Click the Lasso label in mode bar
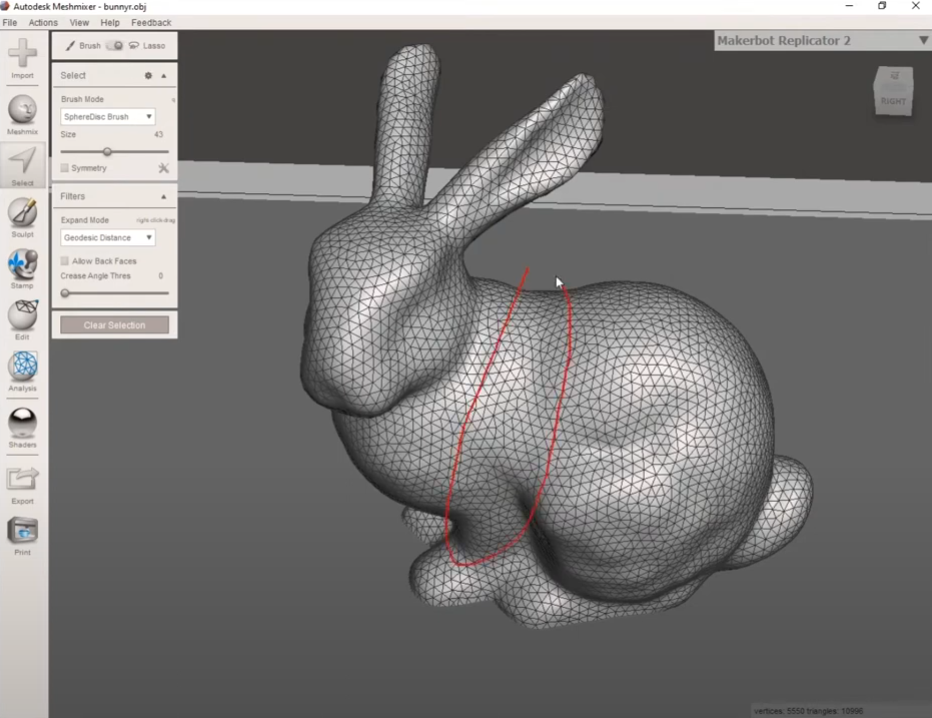 click(x=154, y=46)
